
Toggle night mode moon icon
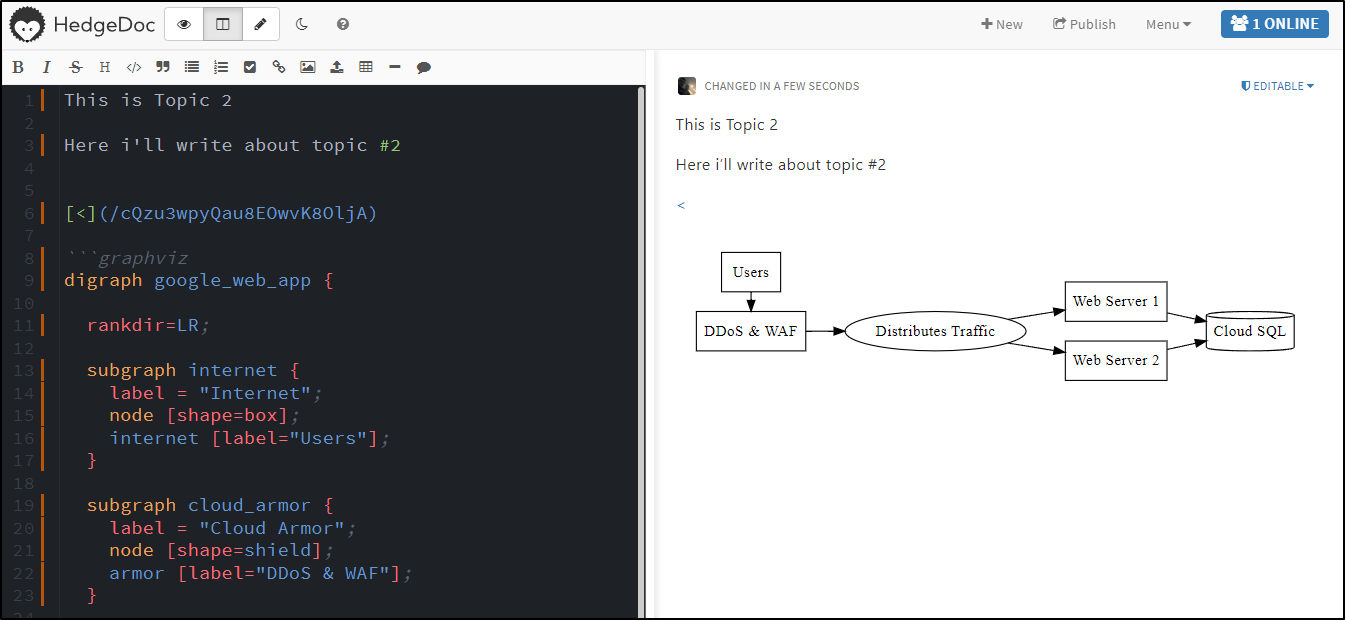pos(302,24)
